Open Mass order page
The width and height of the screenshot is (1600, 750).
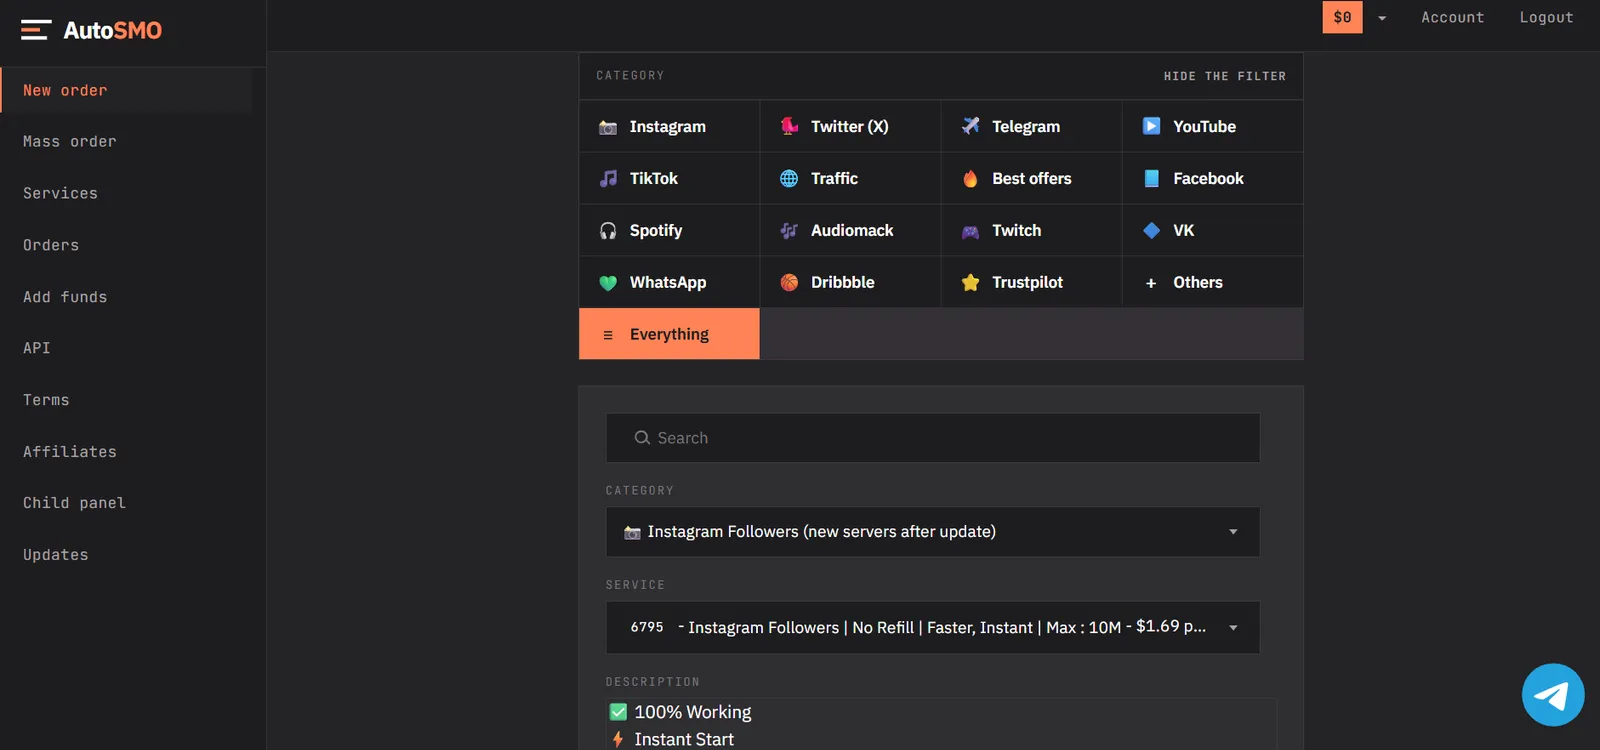tap(69, 142)
